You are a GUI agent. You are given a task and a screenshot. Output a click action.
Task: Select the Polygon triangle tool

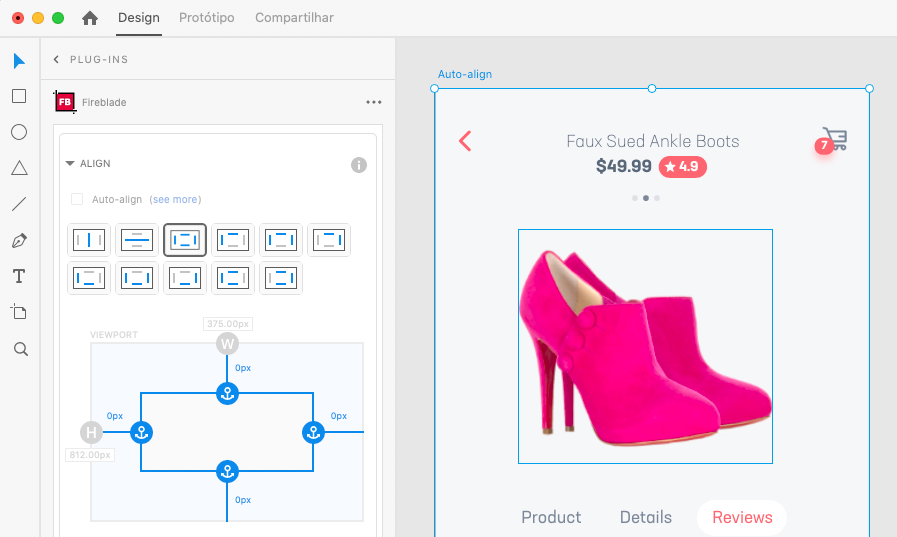click(x=19, y=168)
